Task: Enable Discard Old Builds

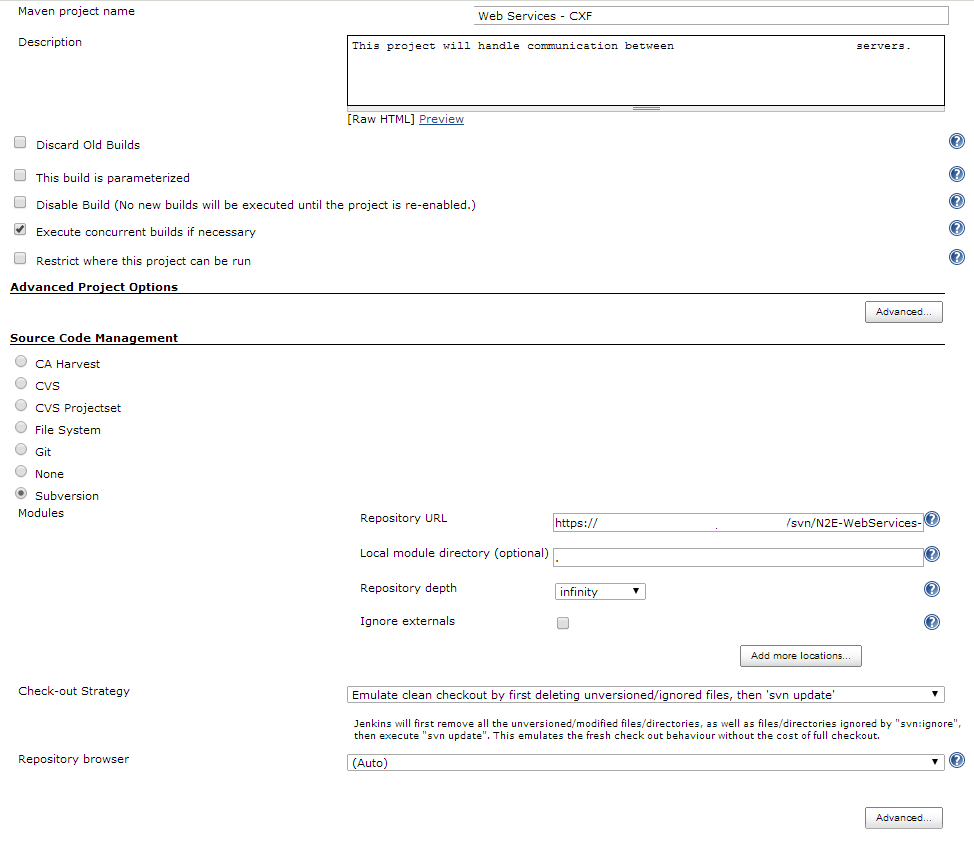Action: coord(19,141)
